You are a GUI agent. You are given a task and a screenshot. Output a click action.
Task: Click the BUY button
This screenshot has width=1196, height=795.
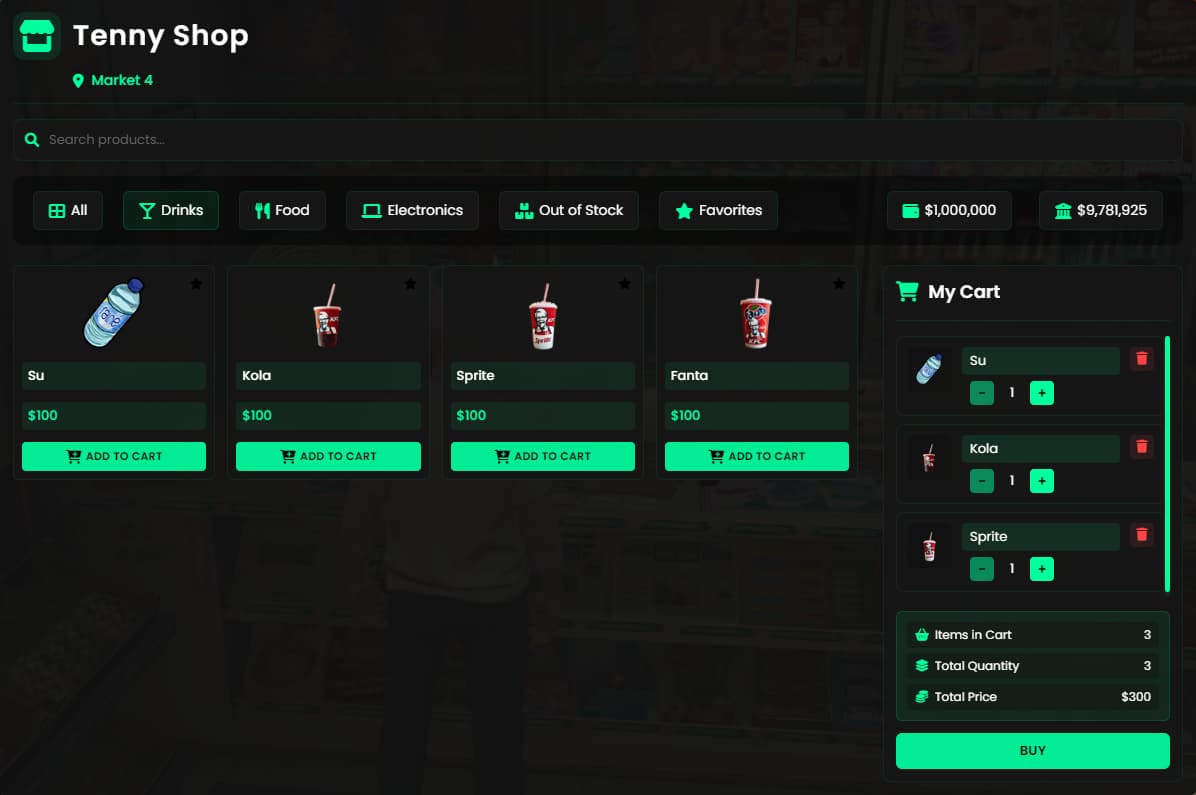click(x=1032, y=751)
